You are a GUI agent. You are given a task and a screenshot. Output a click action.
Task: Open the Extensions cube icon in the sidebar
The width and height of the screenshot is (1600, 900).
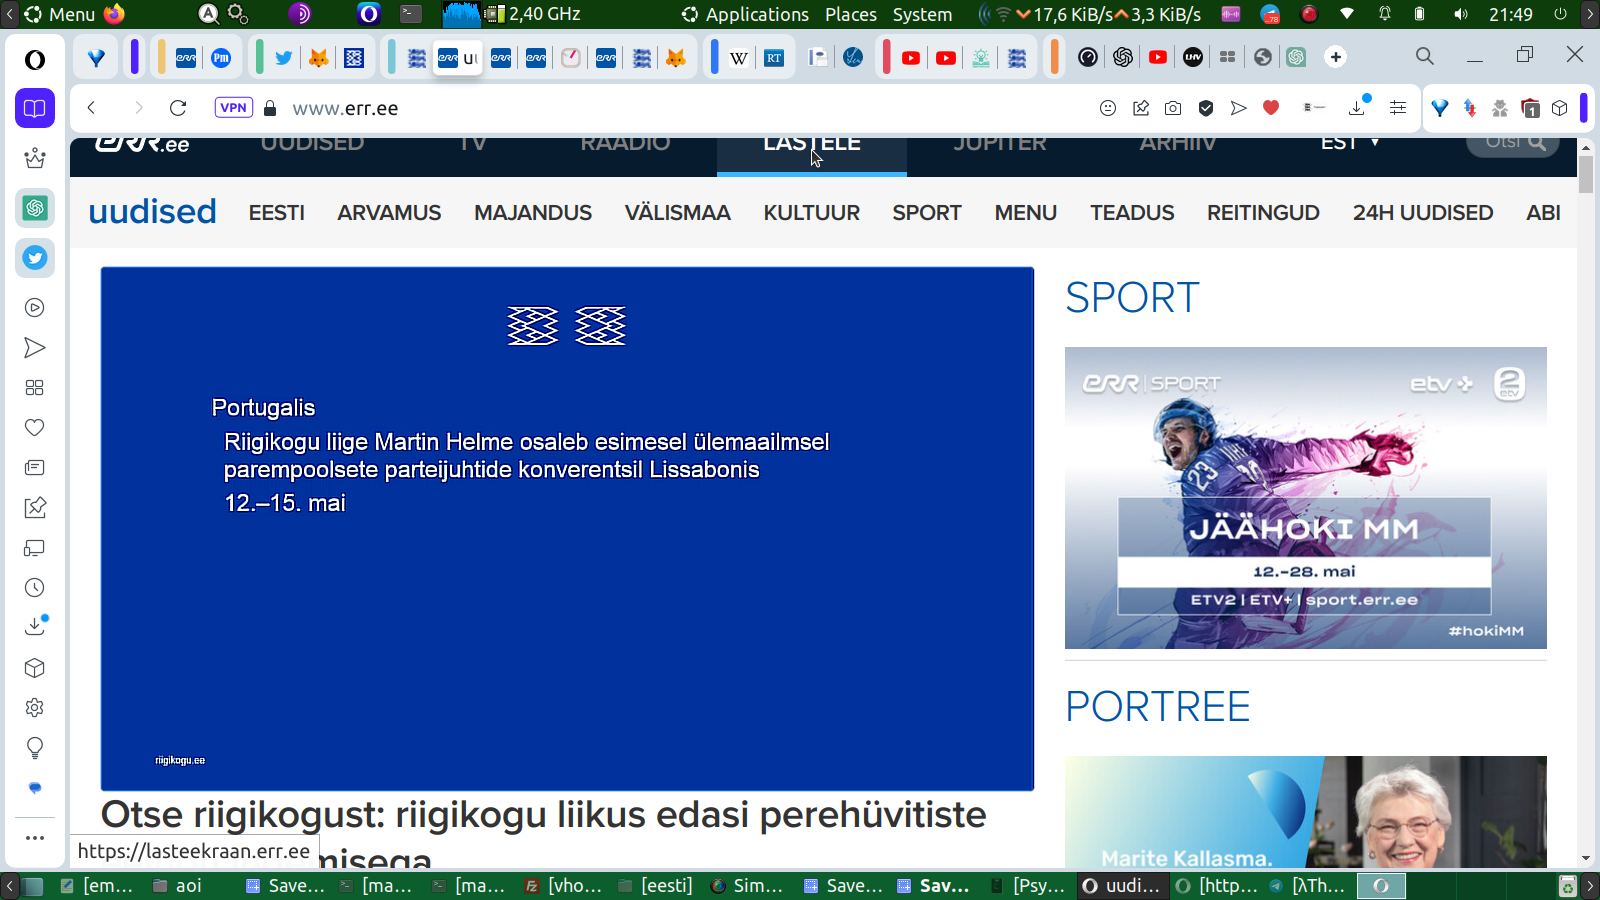35,668
